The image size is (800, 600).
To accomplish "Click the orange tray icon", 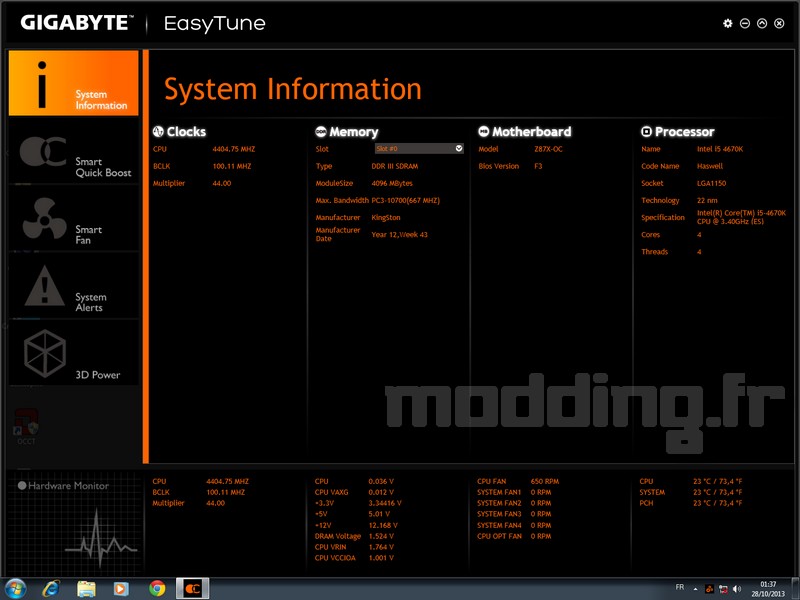I will click(x=709, y=589).
